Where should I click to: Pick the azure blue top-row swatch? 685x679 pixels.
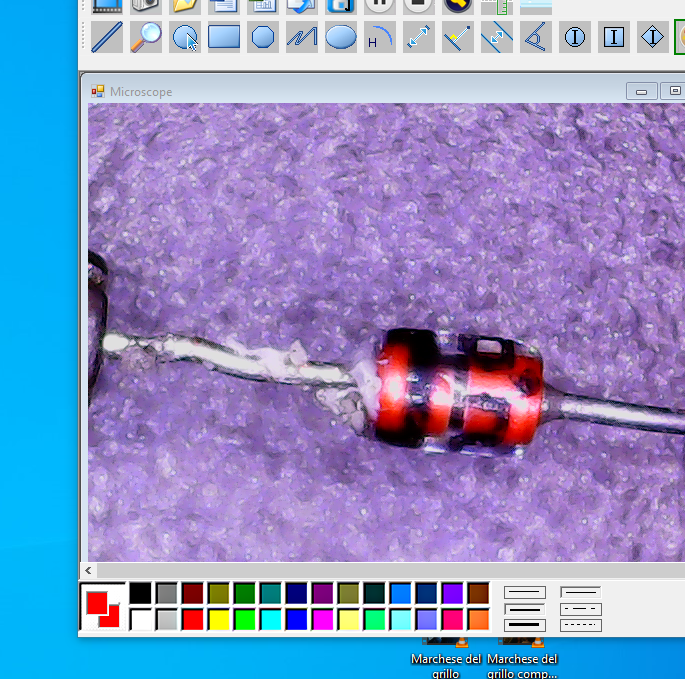click(401, 593)
